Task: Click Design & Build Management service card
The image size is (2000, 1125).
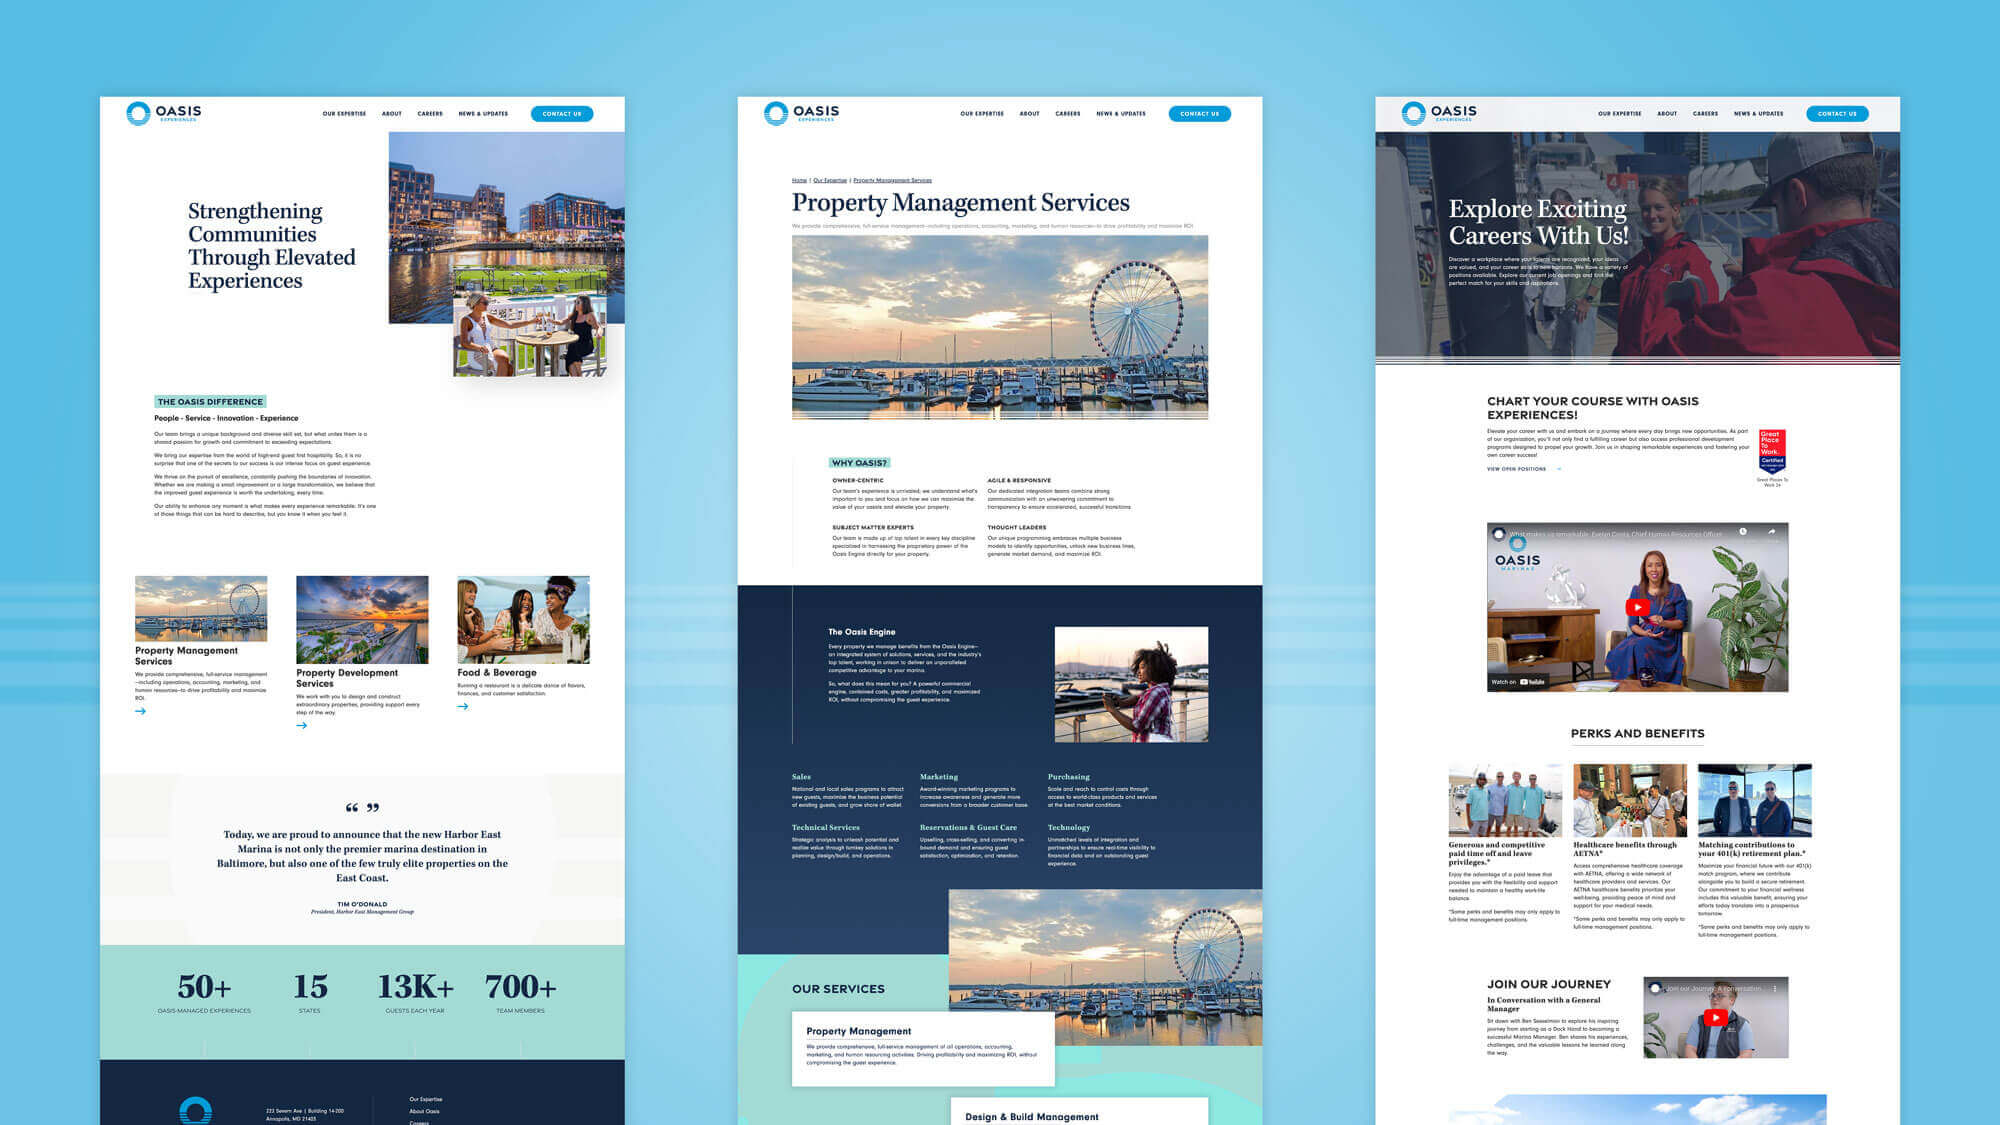Action: 1079,1112
